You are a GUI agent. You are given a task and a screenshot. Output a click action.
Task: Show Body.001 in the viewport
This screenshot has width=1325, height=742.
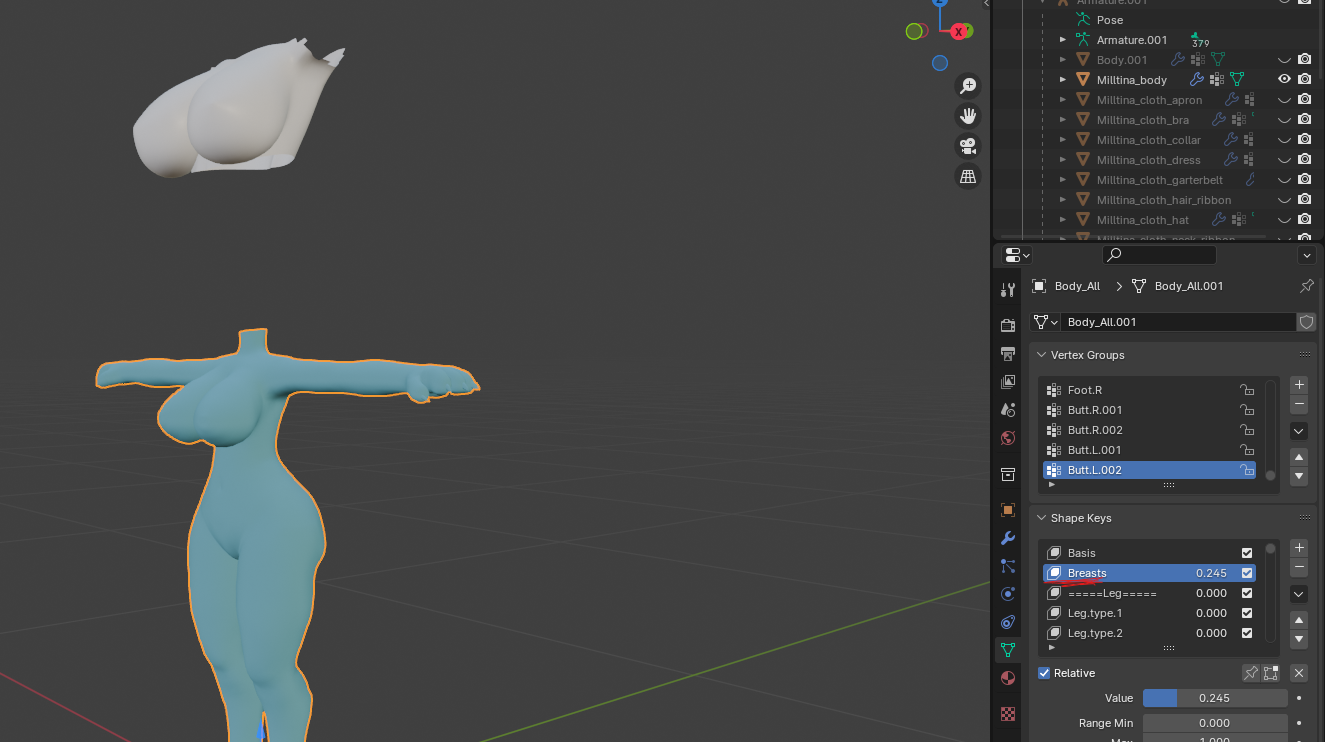[1285, 60]
